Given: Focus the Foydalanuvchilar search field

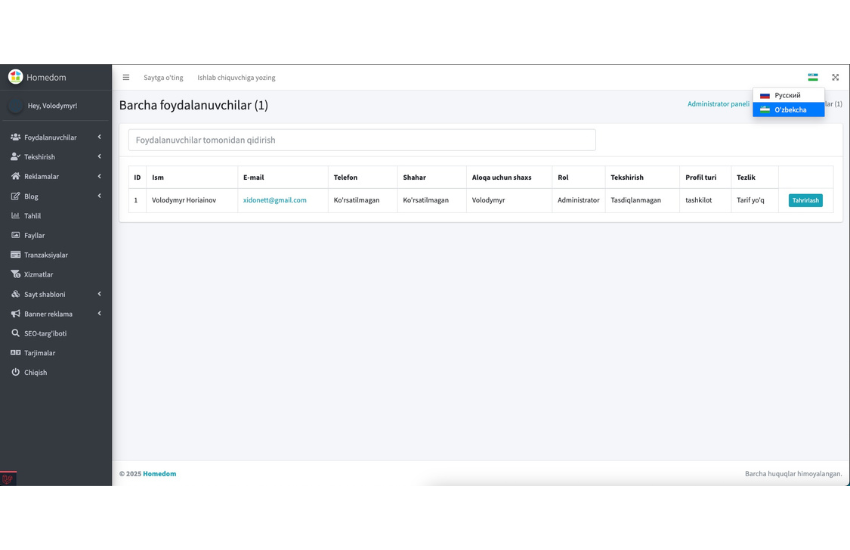Looking at the screenshot, I should 361,140.
